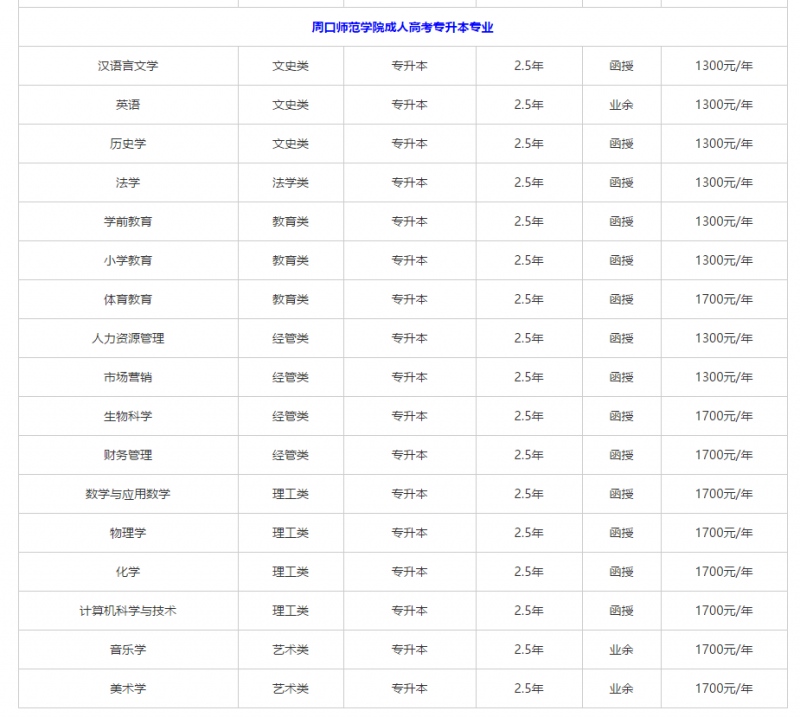
Task: Select the 市场营销 major cell
Action: pos(128,377)
